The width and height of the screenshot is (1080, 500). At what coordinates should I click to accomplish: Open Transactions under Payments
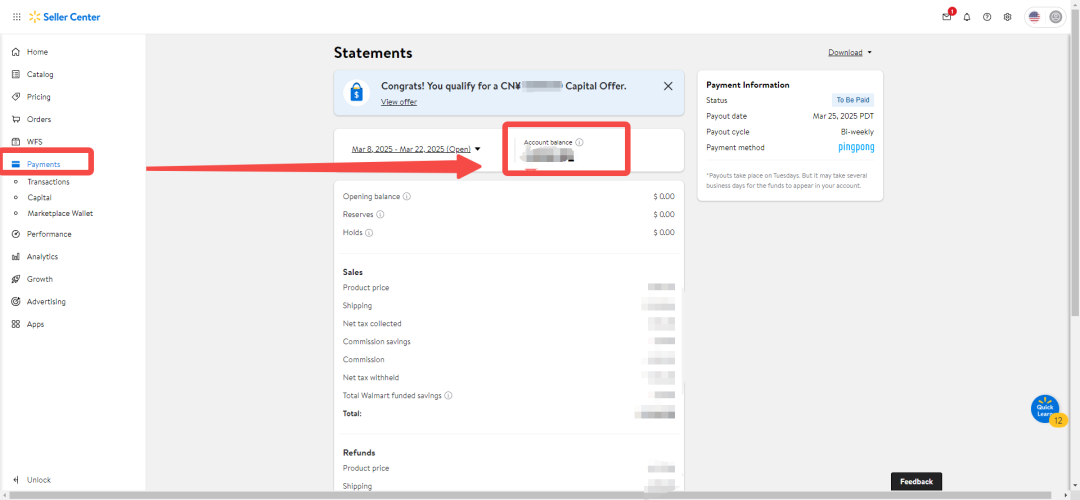point(48,182)
